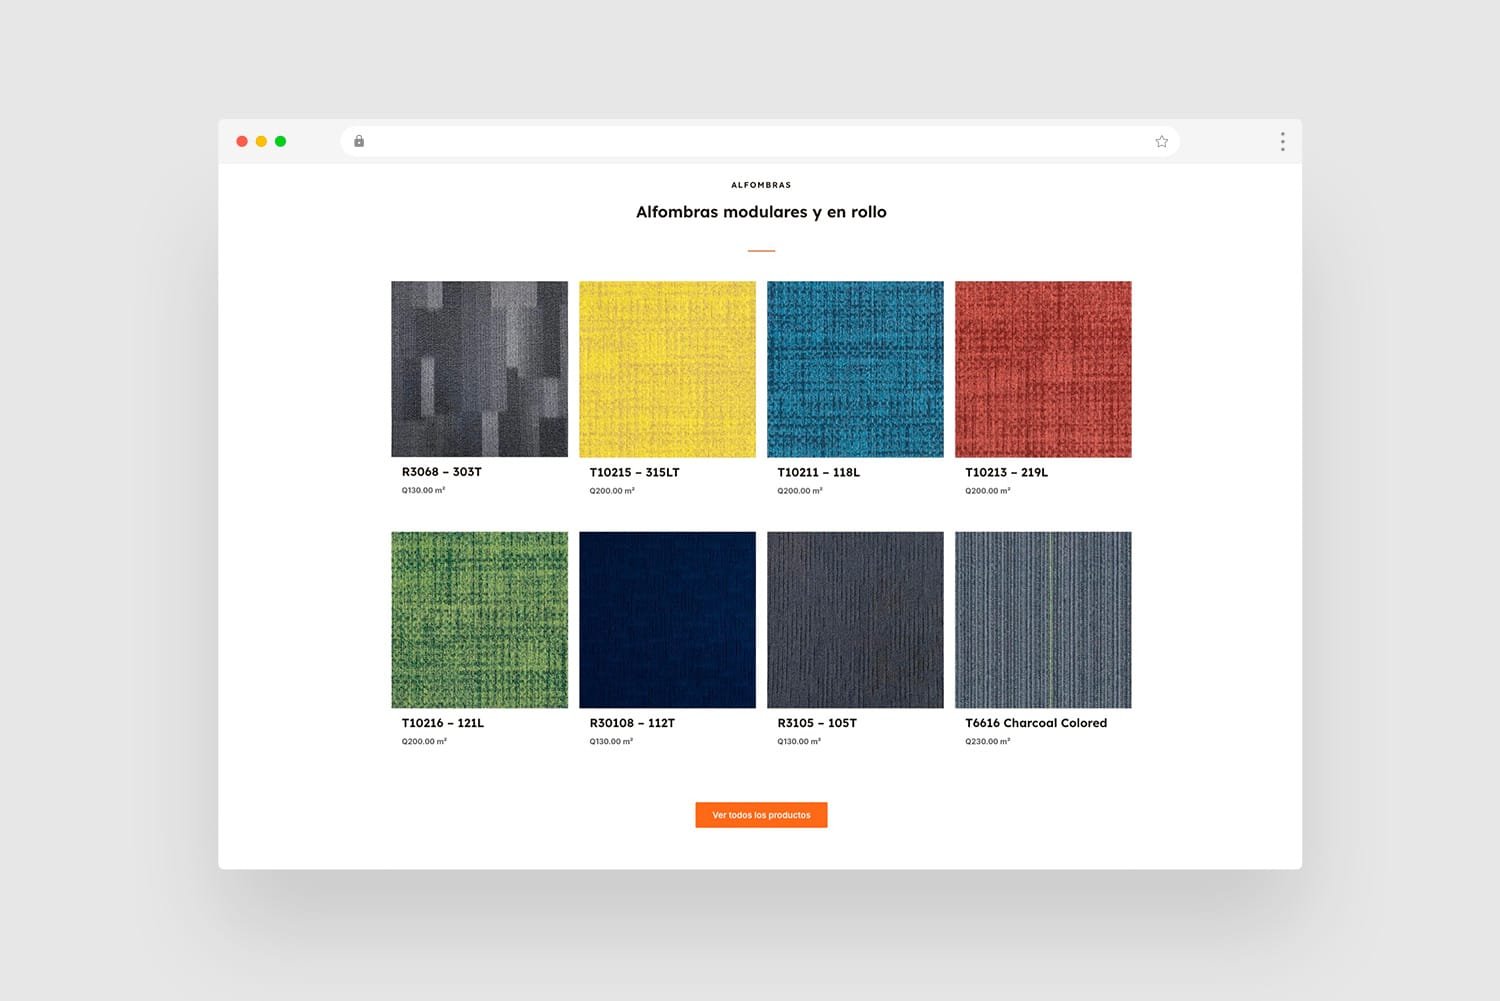
Task: Choose the red T10213 – 219L carpet image
Action: pos(1043,369)
